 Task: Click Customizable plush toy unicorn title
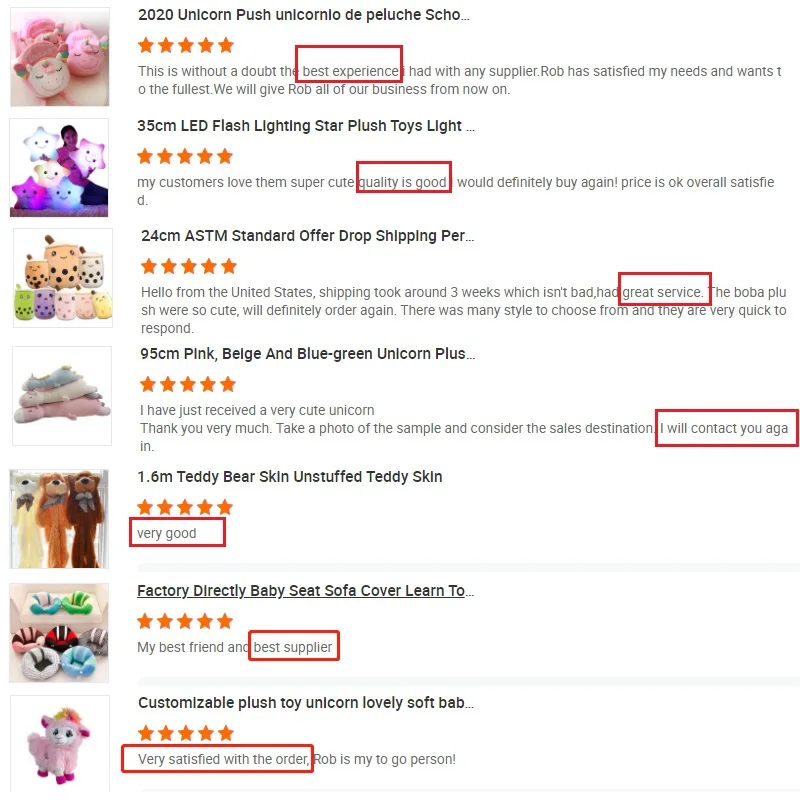pyautogui.click(x=306, y=703)
